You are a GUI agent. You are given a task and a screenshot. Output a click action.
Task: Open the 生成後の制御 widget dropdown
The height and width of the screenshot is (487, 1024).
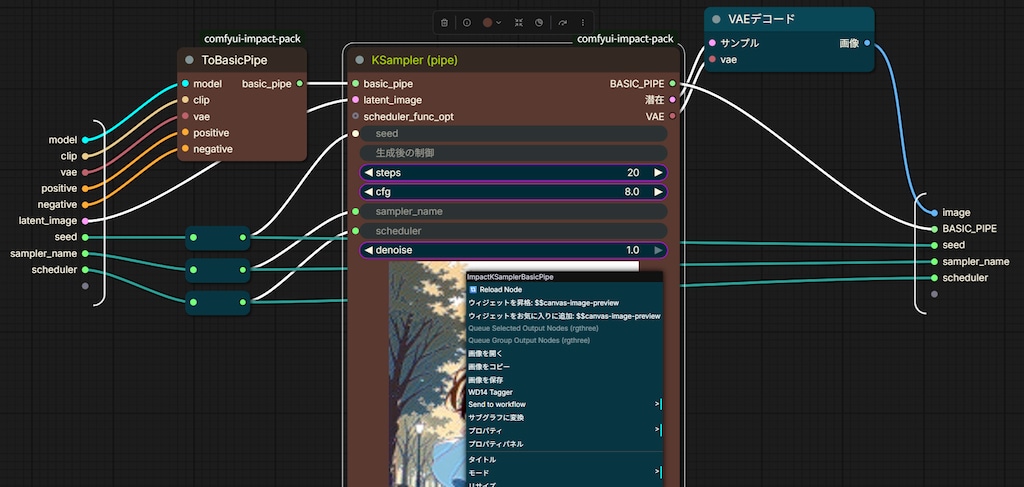pyautogui.click(x=513, y=153)
